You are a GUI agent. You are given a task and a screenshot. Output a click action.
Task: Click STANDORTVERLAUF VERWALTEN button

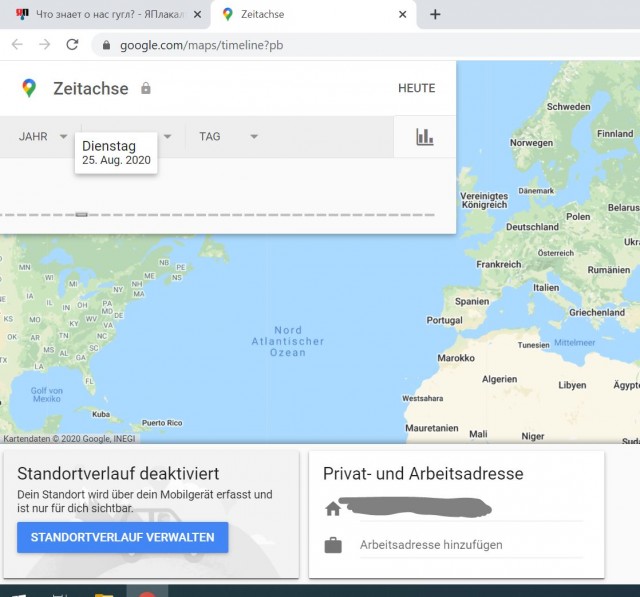point(122,537)
